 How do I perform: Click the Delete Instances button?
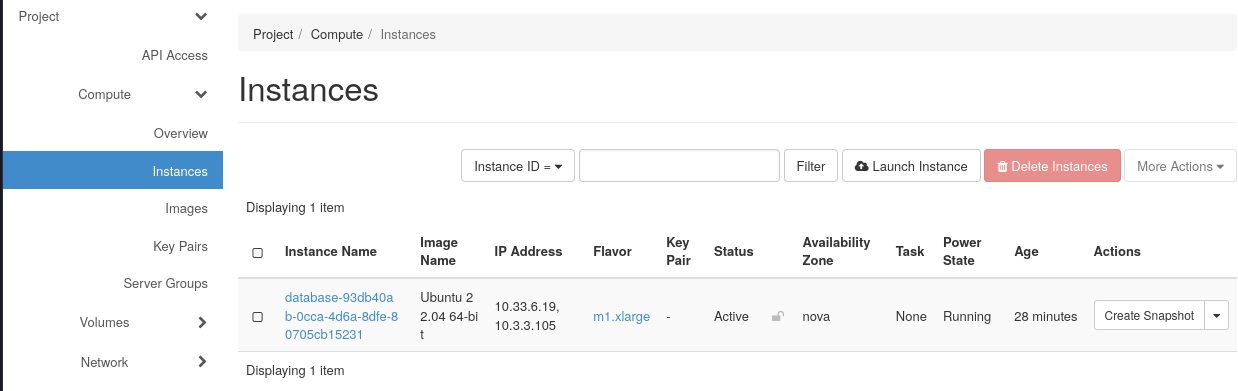click(x=1052, y=166)
